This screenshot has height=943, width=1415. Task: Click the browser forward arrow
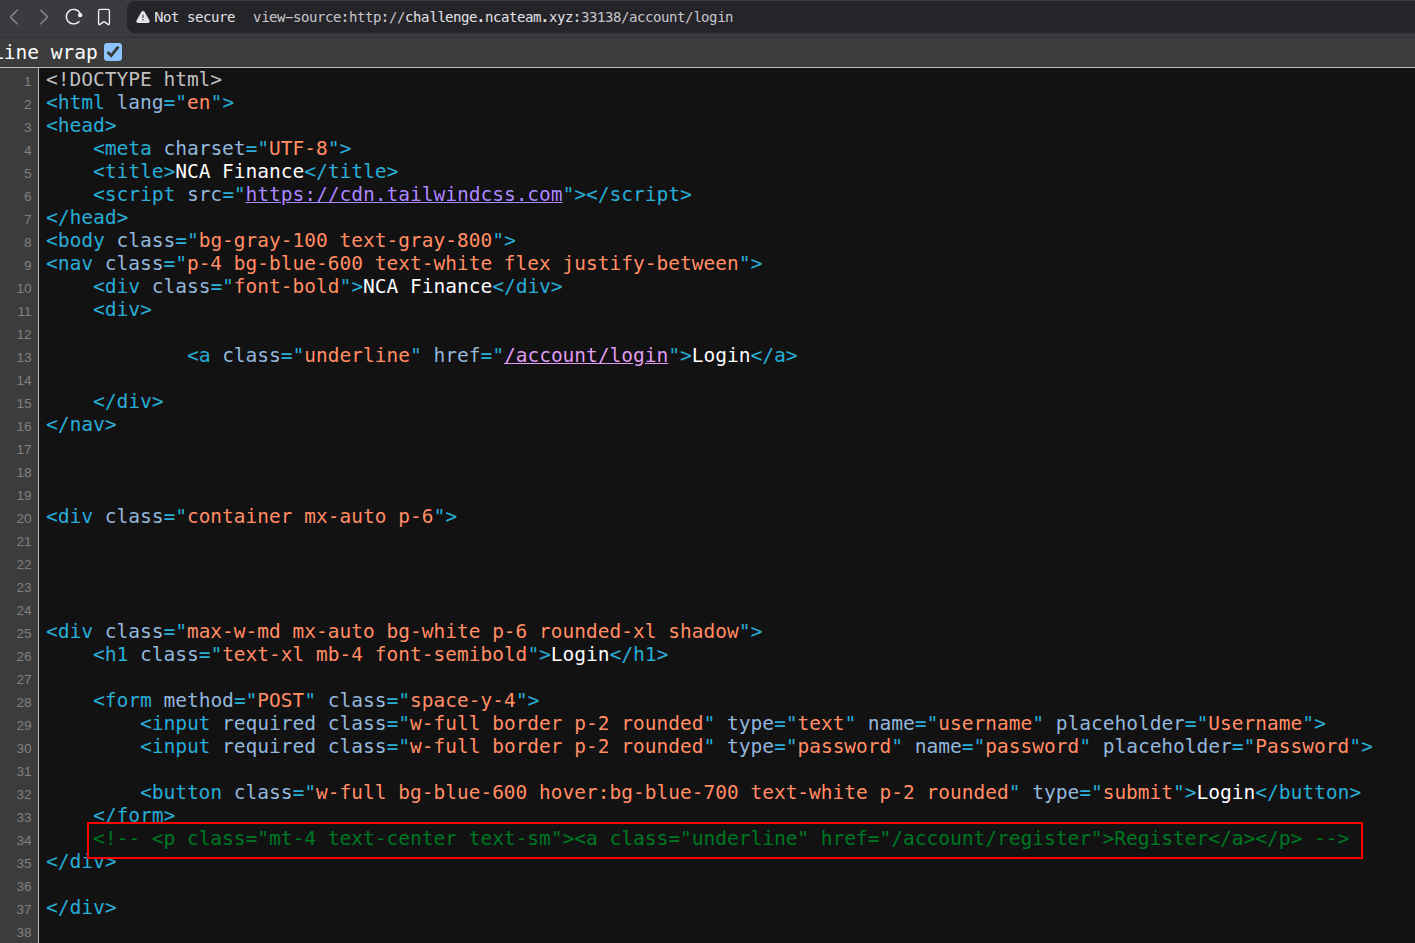pyautogui.click(x=43, y=17)
